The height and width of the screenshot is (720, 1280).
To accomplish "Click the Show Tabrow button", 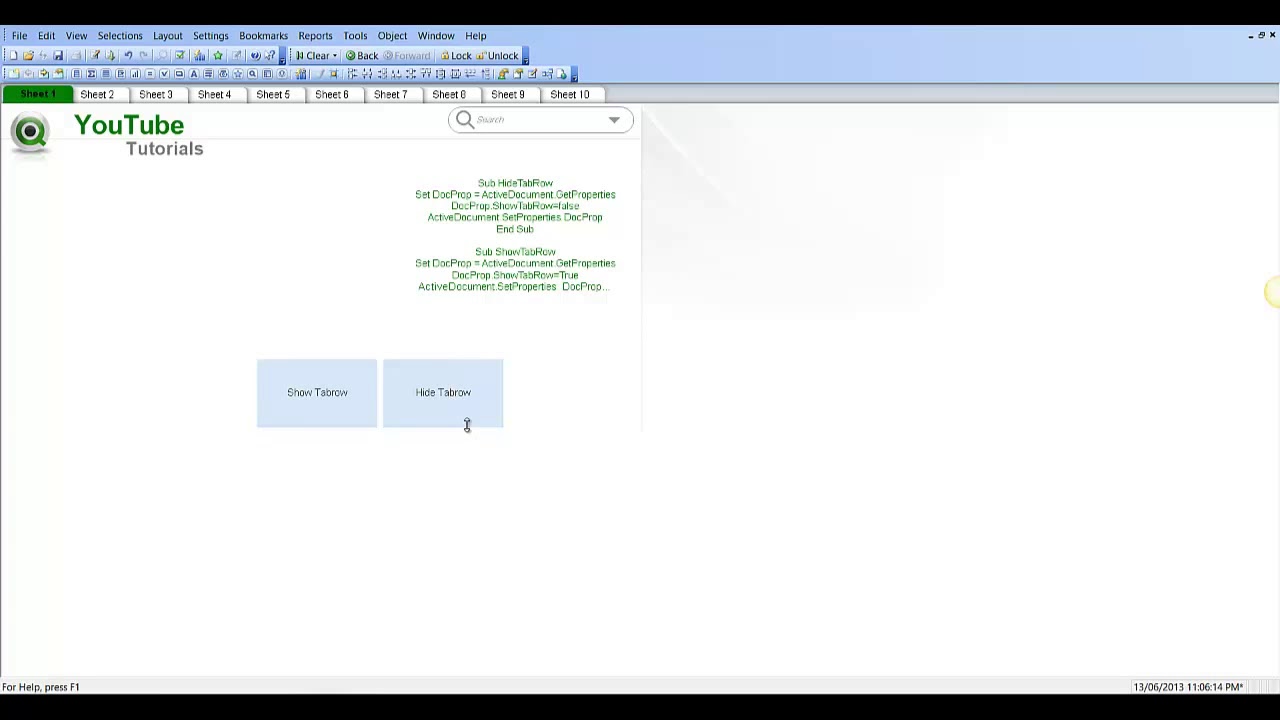I will pyautogui.click(x=317, y=393).
